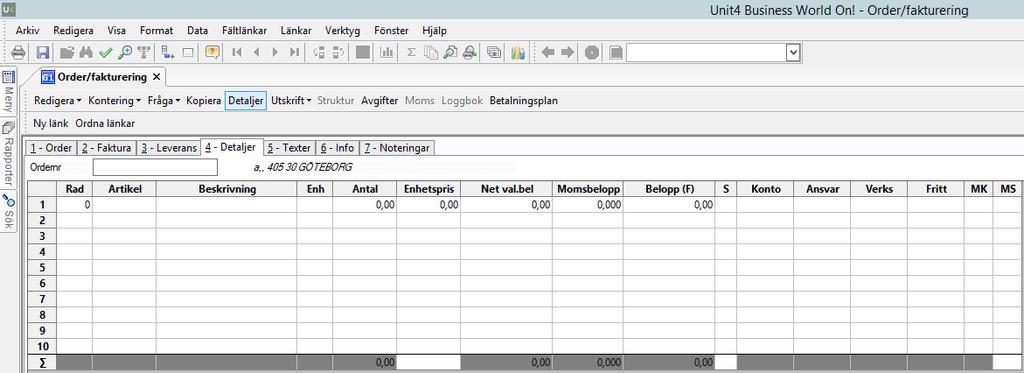Click the binoculars find icon

point(87,53)
